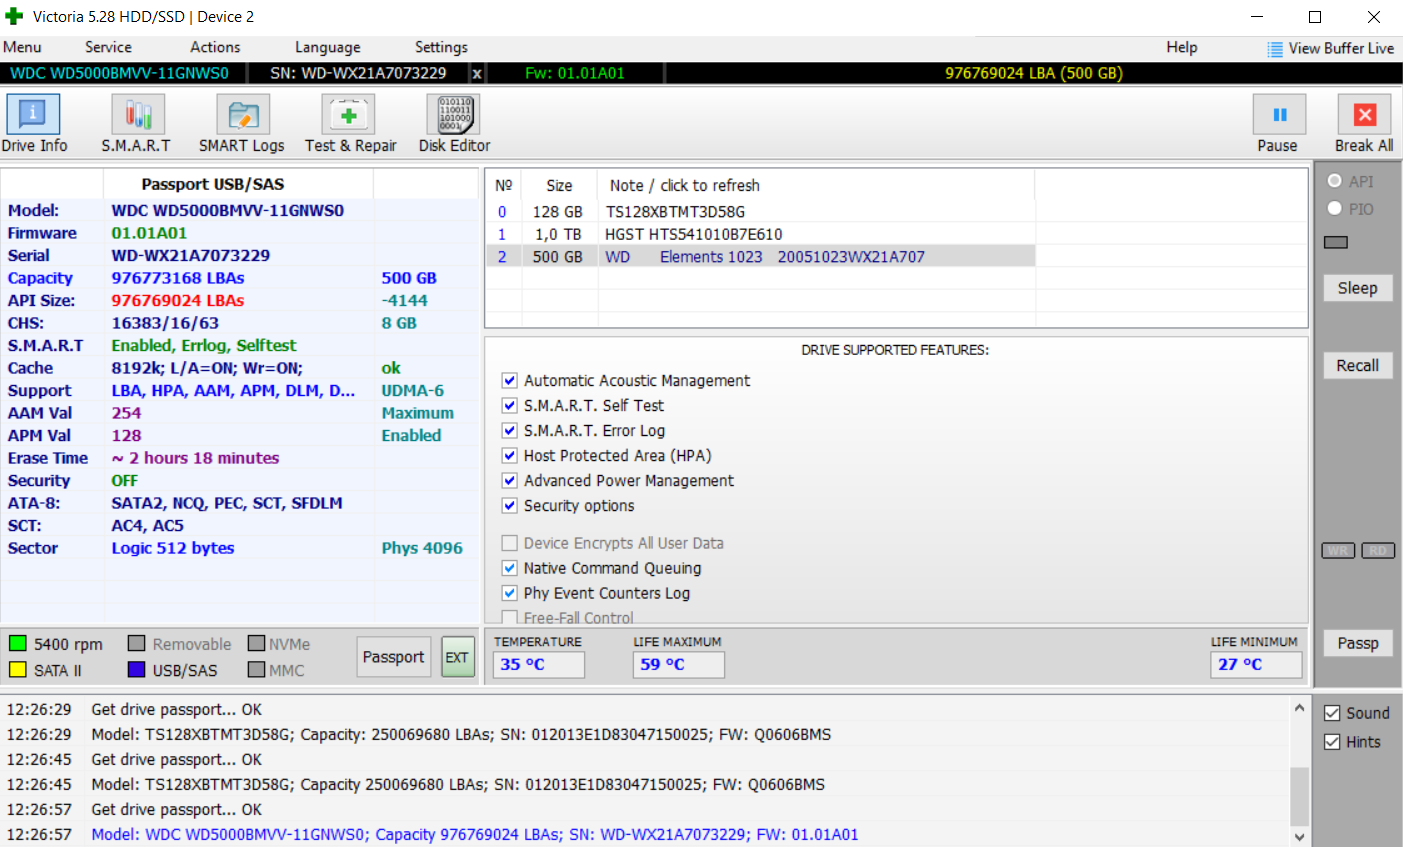Image resolution: width=1403 pixels, height=847 pixels.
Task: Select device 0 TS128XBTMT3D58G row
Action: click(x=760, y=212)
